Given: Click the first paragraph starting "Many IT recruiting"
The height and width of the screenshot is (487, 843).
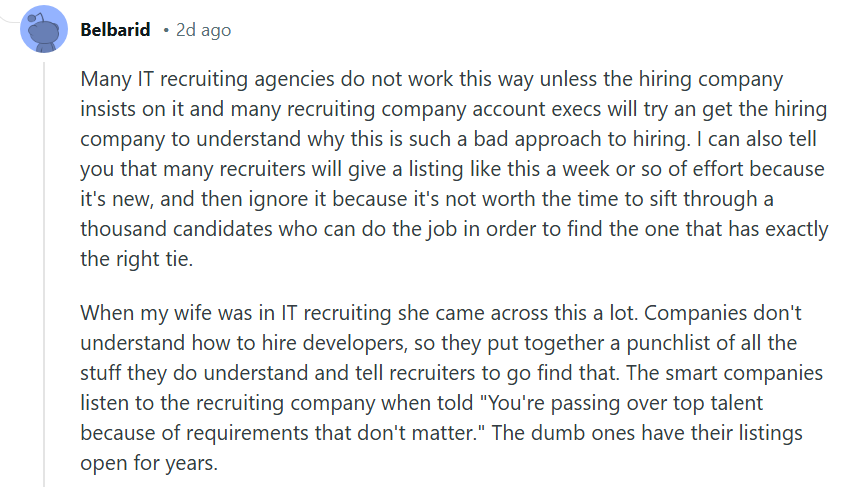Looking at the screenshot, I should pos(454,169).
